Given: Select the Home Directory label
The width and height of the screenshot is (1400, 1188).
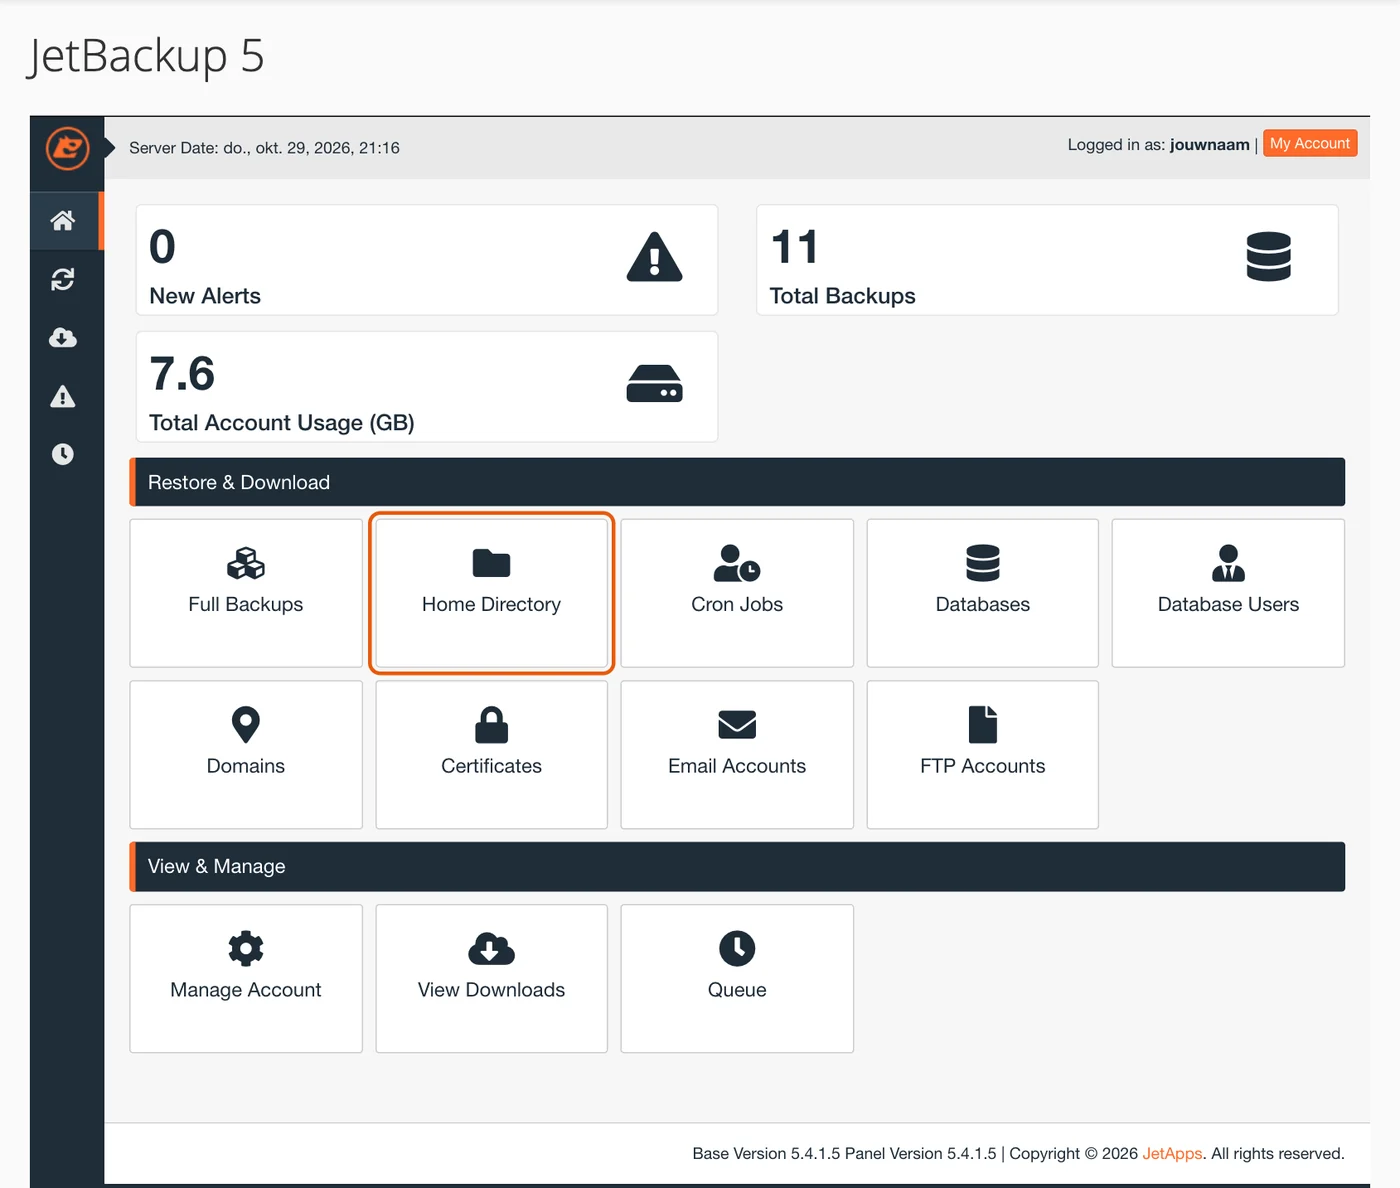Looking at the screenshot, I should pos(491,605).
